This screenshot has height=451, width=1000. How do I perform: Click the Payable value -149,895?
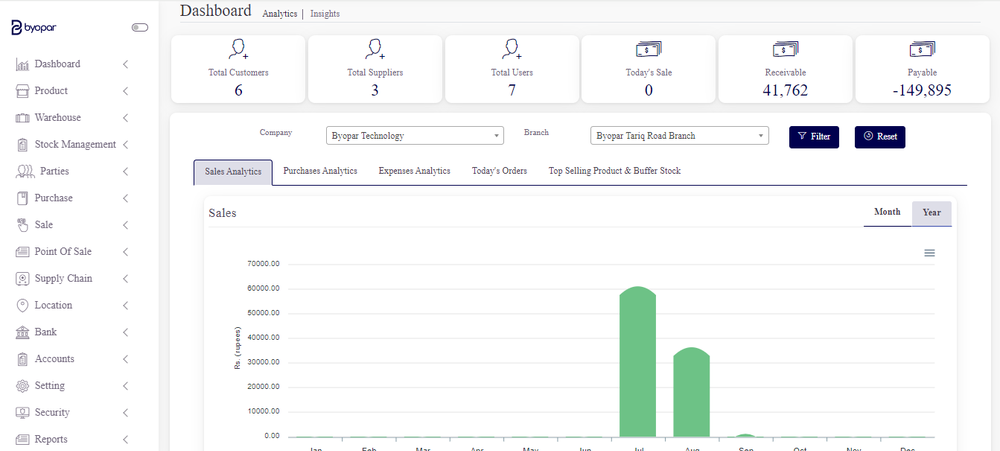point(922,91)
